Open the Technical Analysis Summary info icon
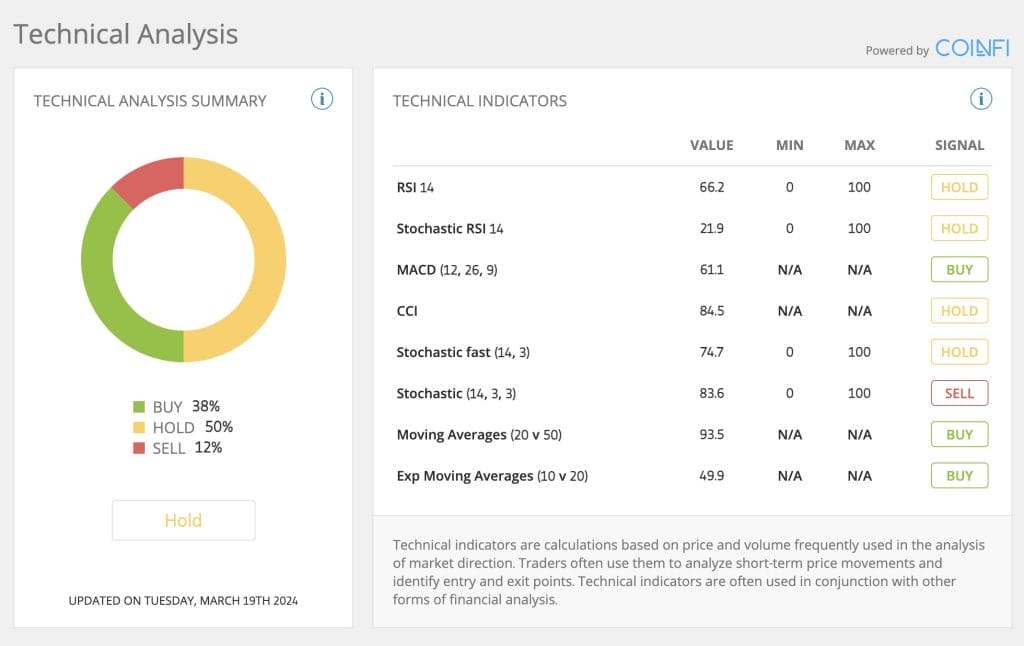The height and width of the screenshot is (646, 1024). [321, 99]
